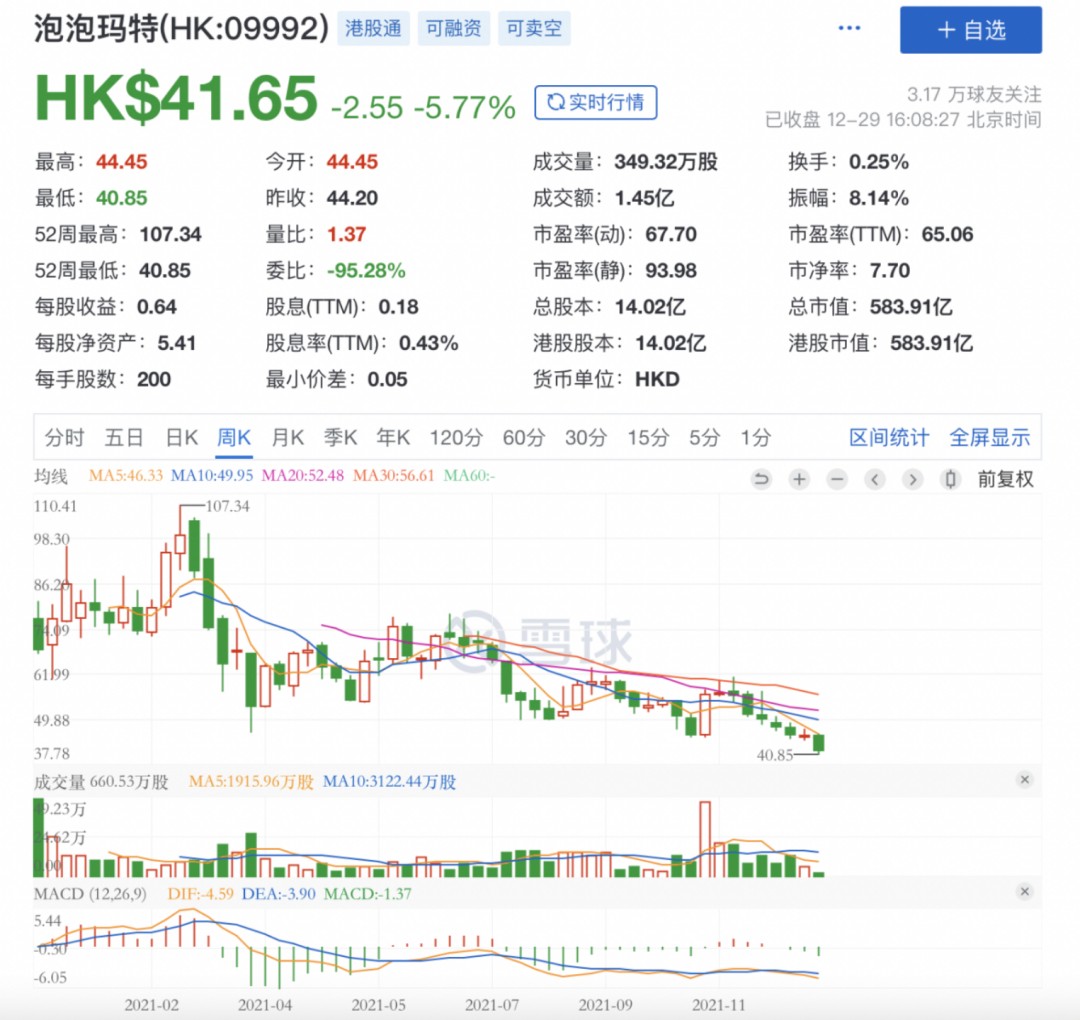
Task: Zoom in chart with plus icon
Action: [x=799, y=479]
